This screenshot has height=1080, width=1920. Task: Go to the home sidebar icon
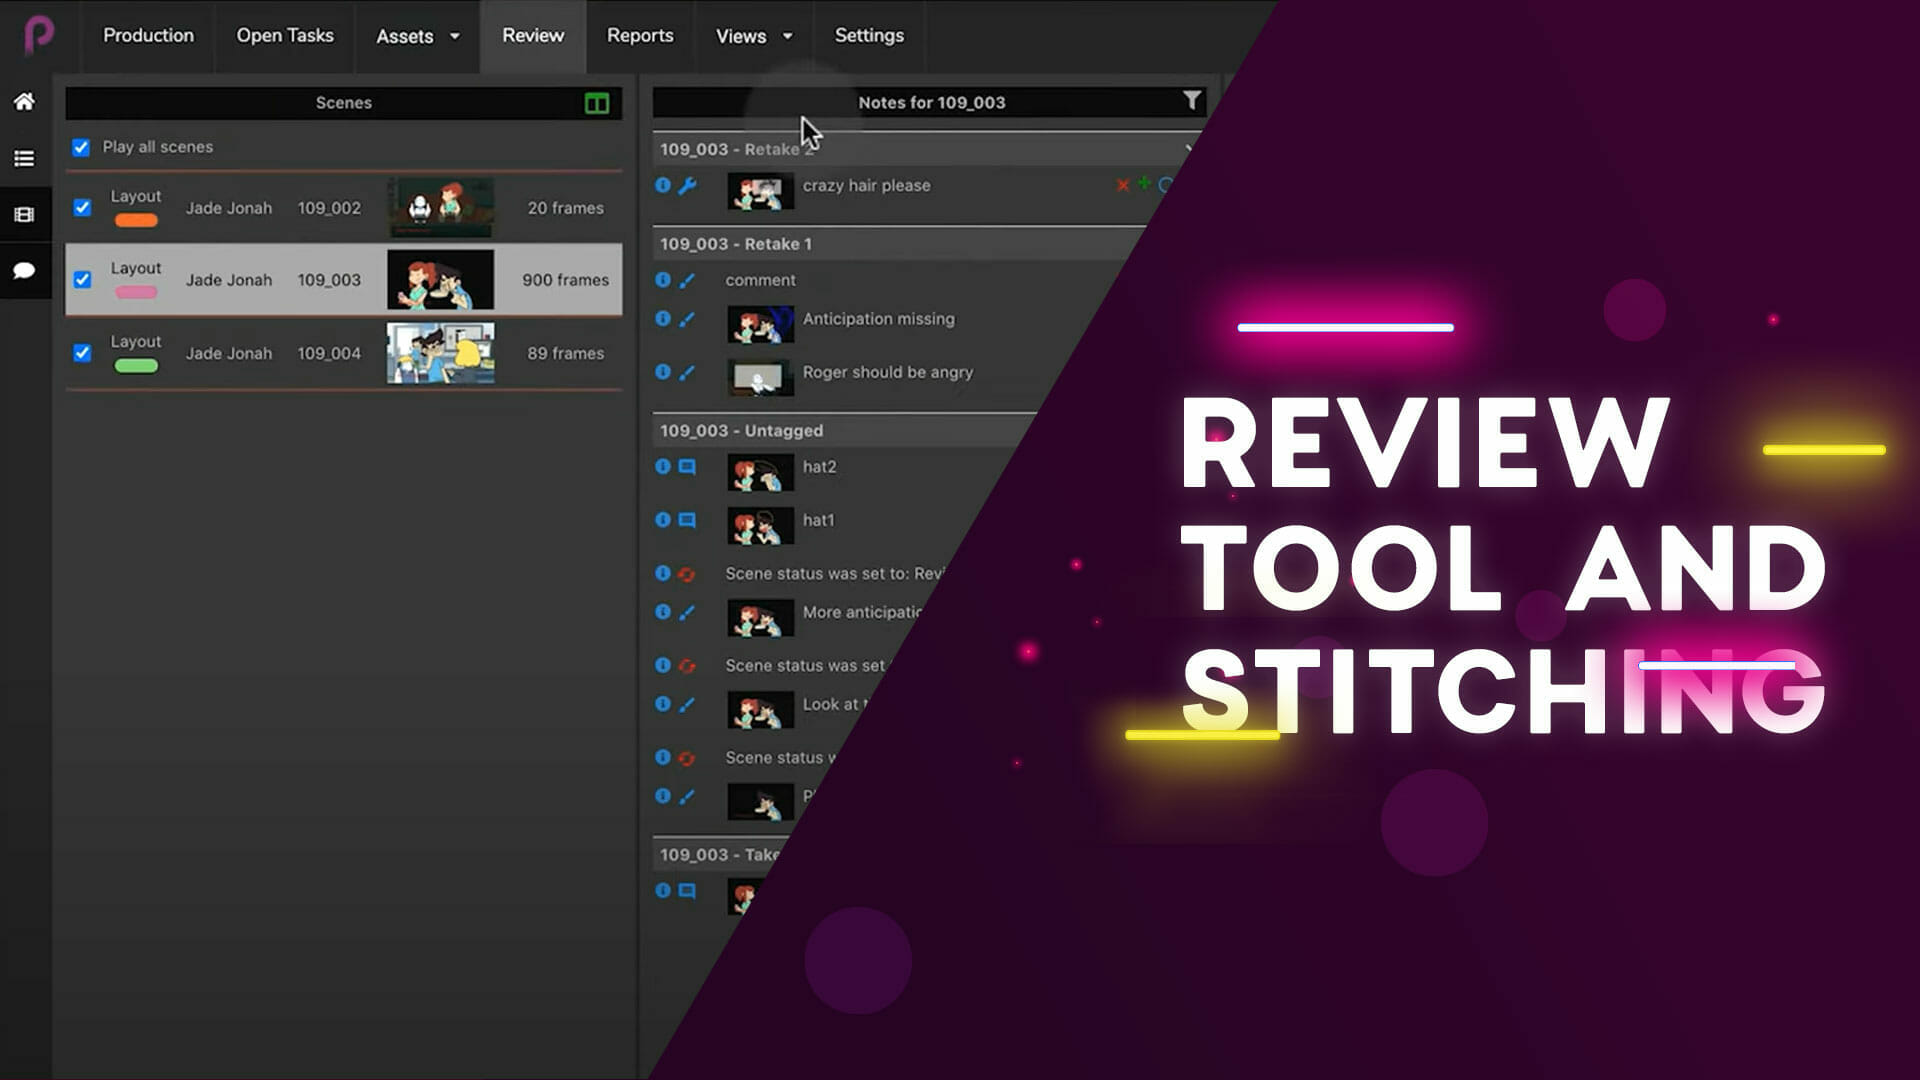[24, 101]
